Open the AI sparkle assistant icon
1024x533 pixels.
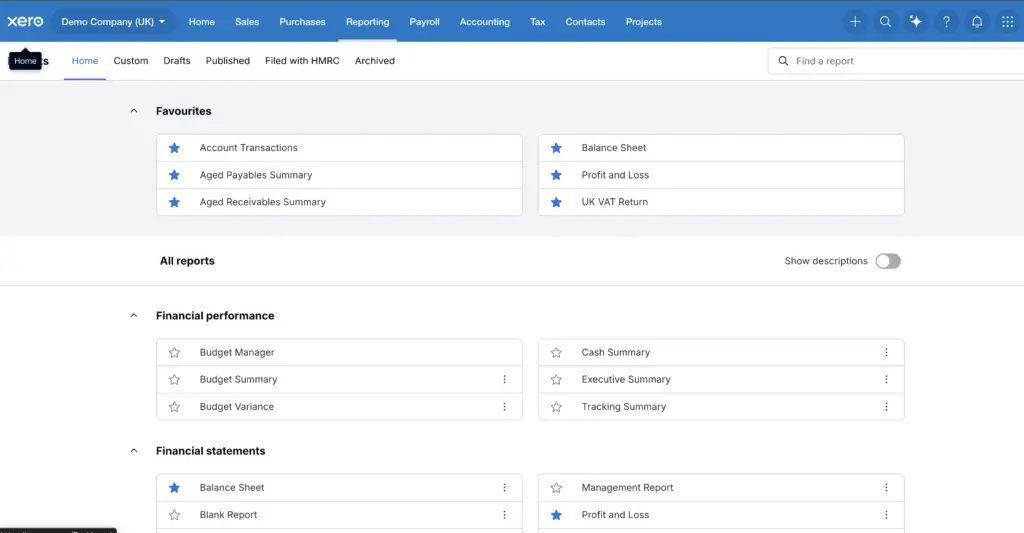tap(916, 22)
